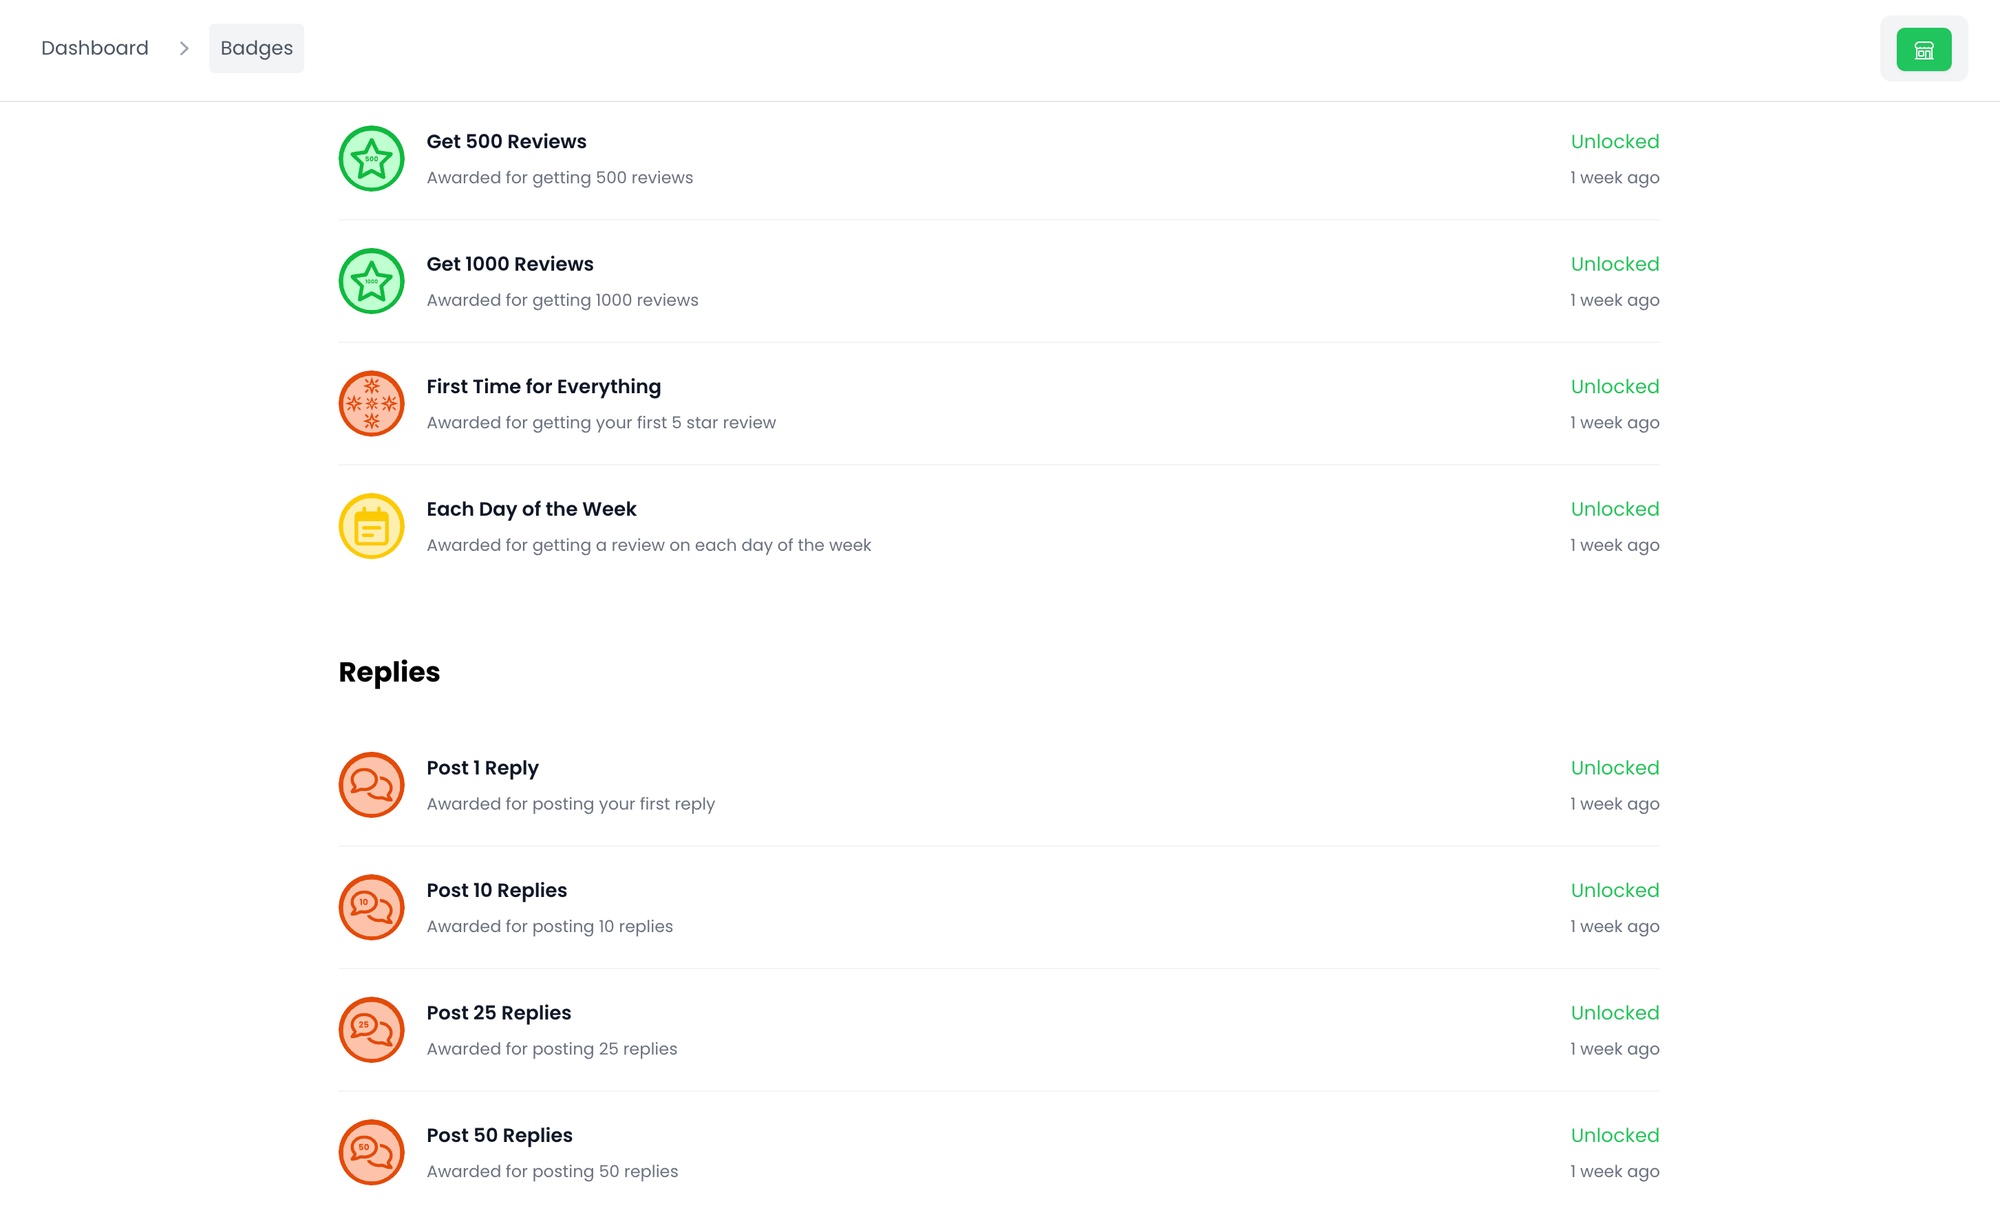Click the Post 10 Replies badge icon
This screenshot has width=2000, height=1209.
[371, 908]
